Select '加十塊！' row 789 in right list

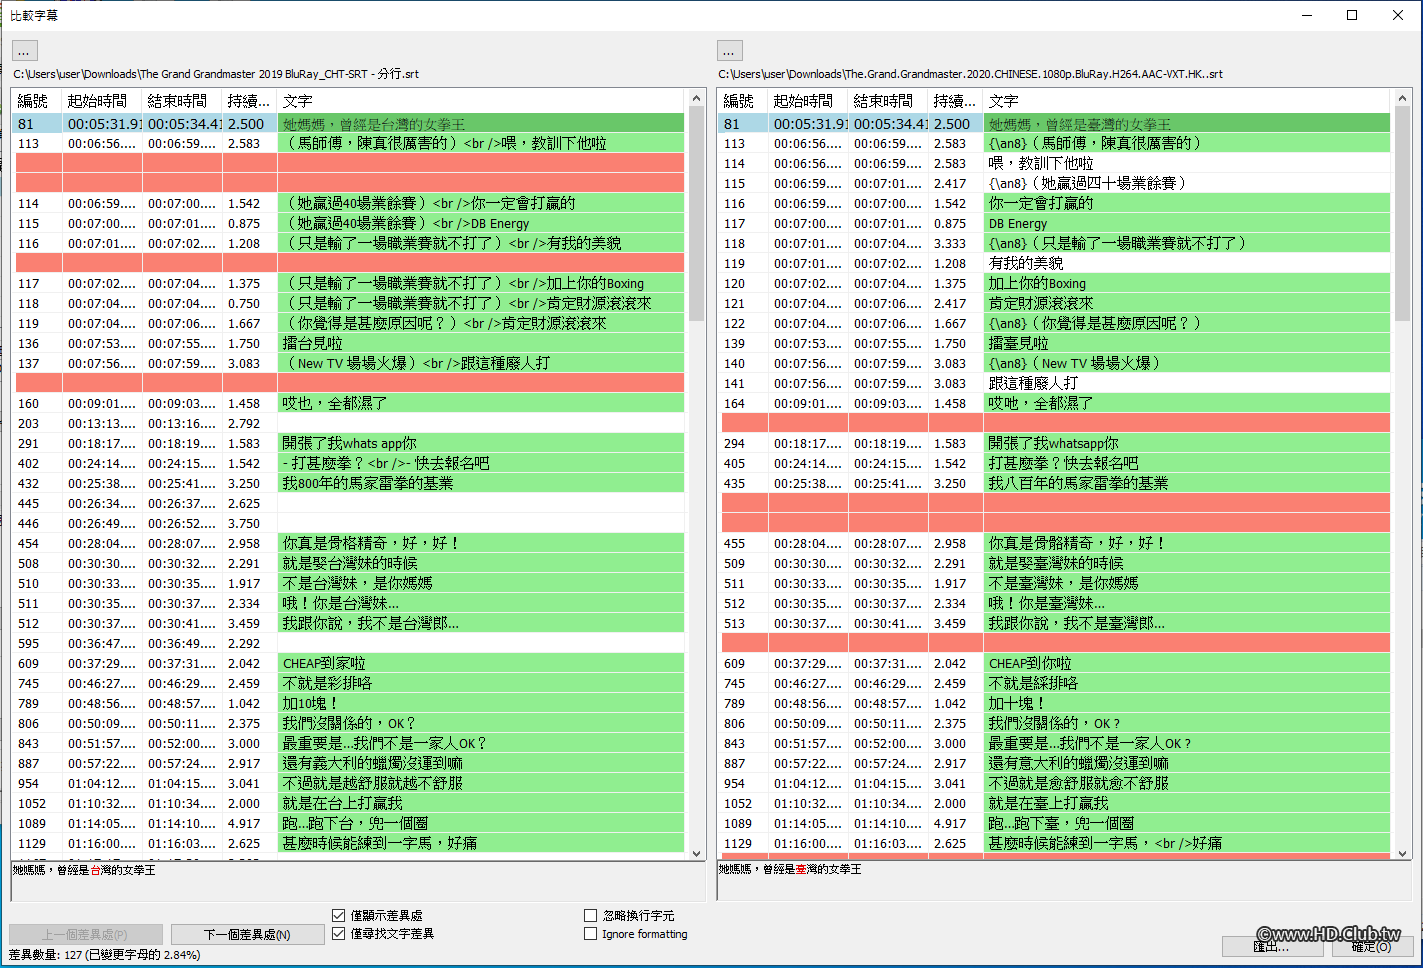[x=1054, y=704]
